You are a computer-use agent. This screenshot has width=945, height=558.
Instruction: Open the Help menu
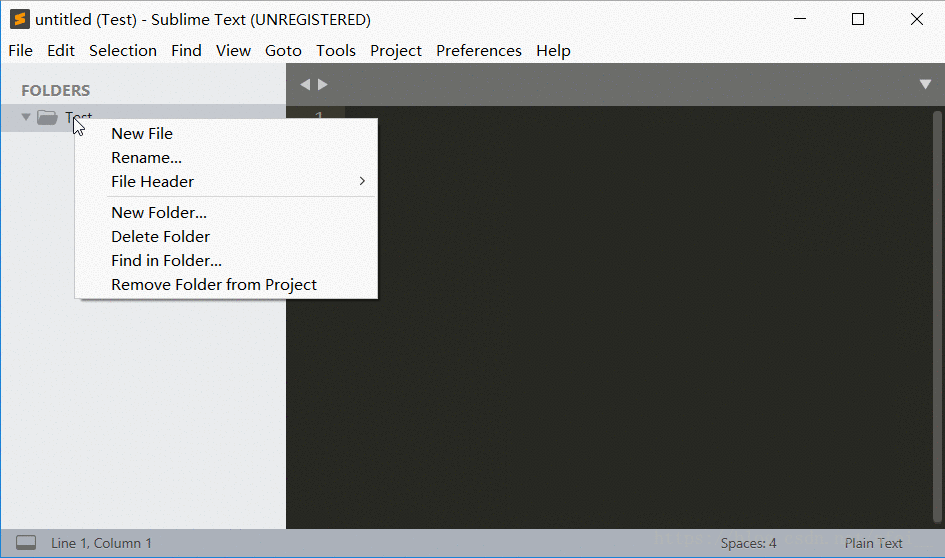(x=553, y=51)
